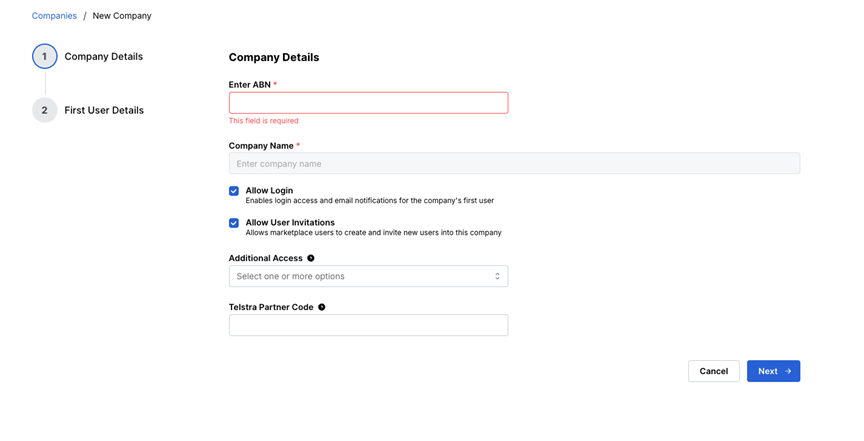
Task: Go to the Companies breadcrumb link
Action: (54, 16)
